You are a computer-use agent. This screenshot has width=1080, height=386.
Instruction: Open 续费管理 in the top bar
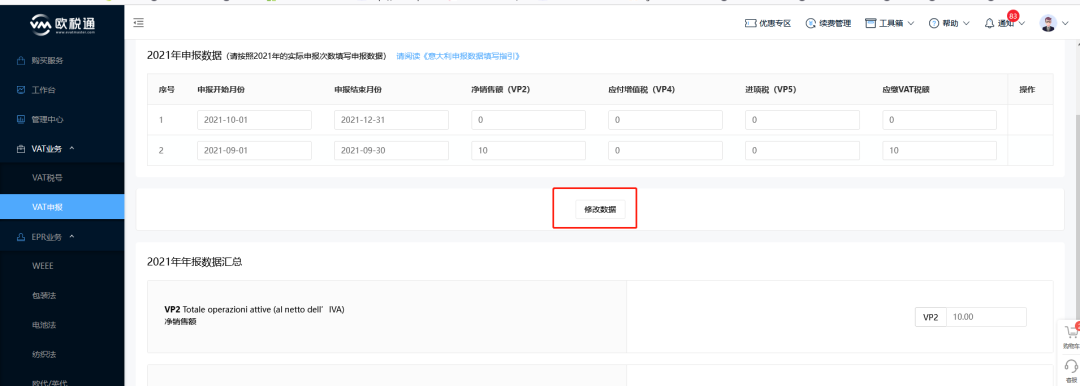click(x=829, y=23)
